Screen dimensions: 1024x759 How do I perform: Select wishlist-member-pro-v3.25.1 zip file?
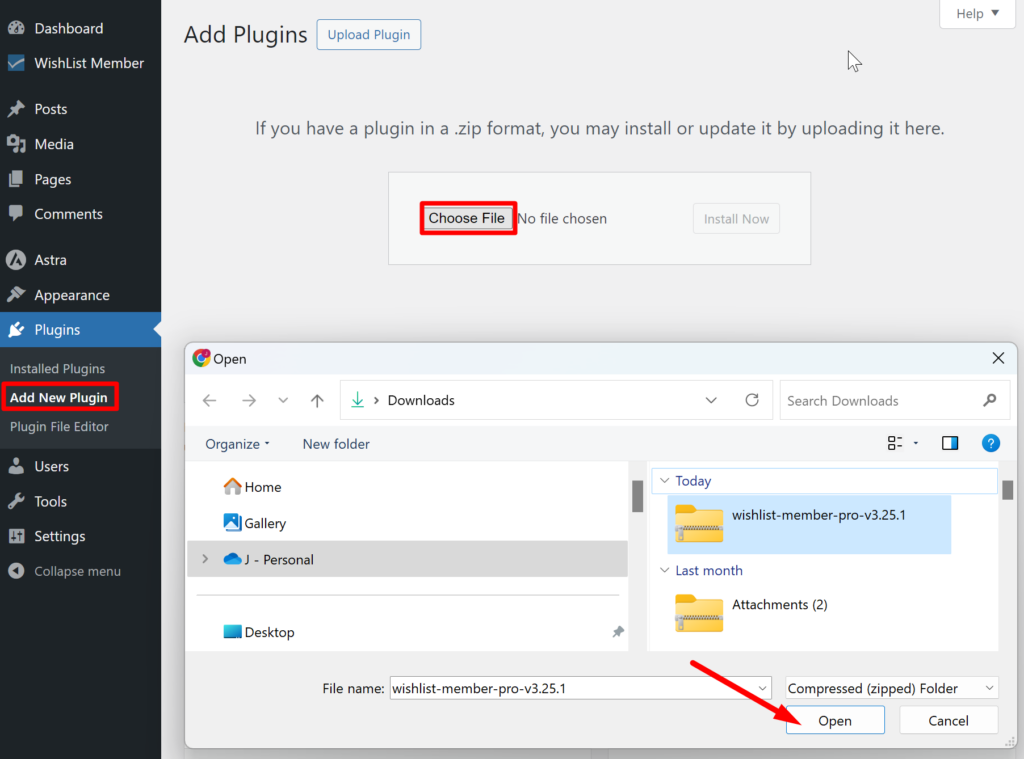(x=809, y=525)
